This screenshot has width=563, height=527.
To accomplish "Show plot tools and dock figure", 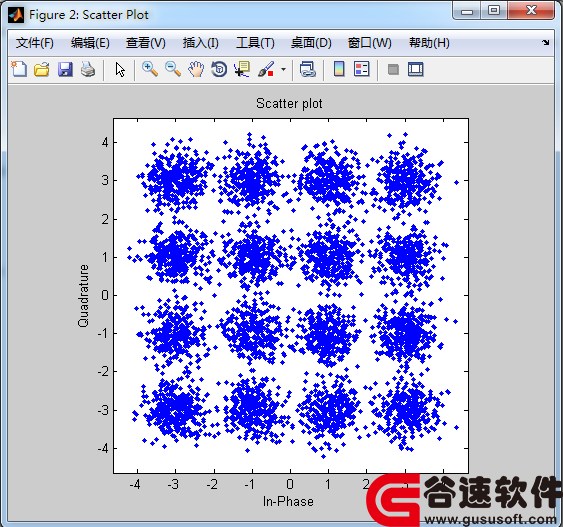I will coord(415,69).
